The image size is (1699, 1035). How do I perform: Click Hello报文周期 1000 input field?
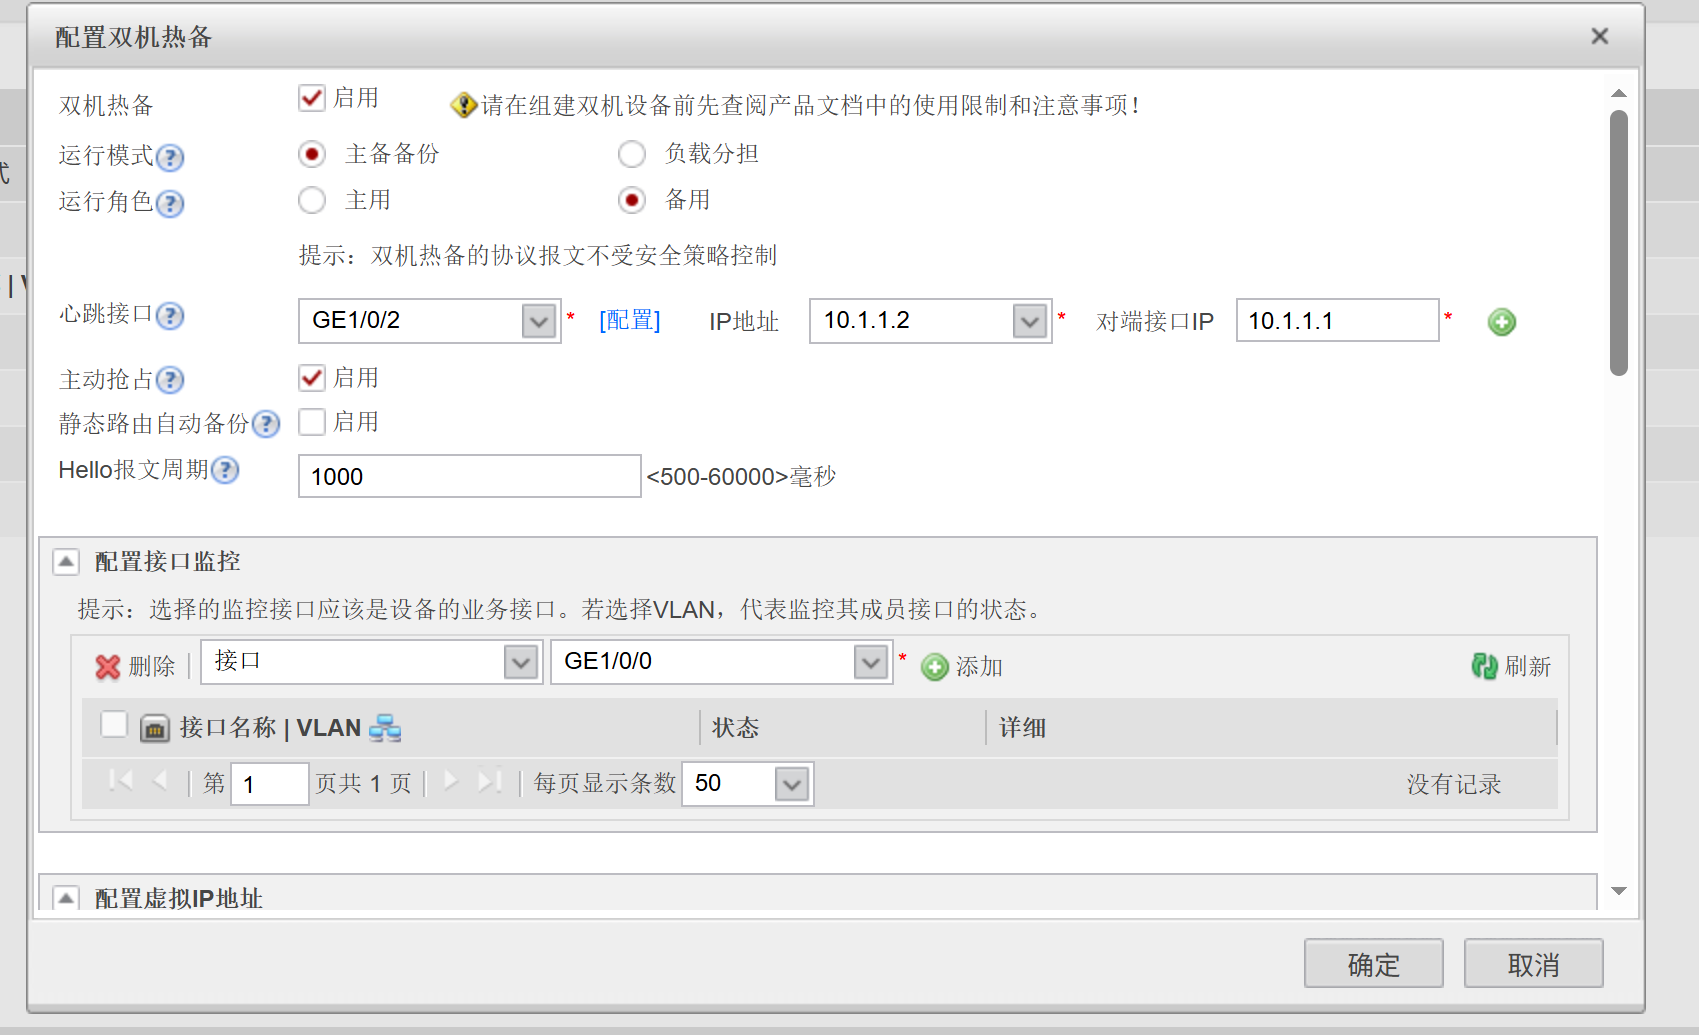click(x=470, y=476)
